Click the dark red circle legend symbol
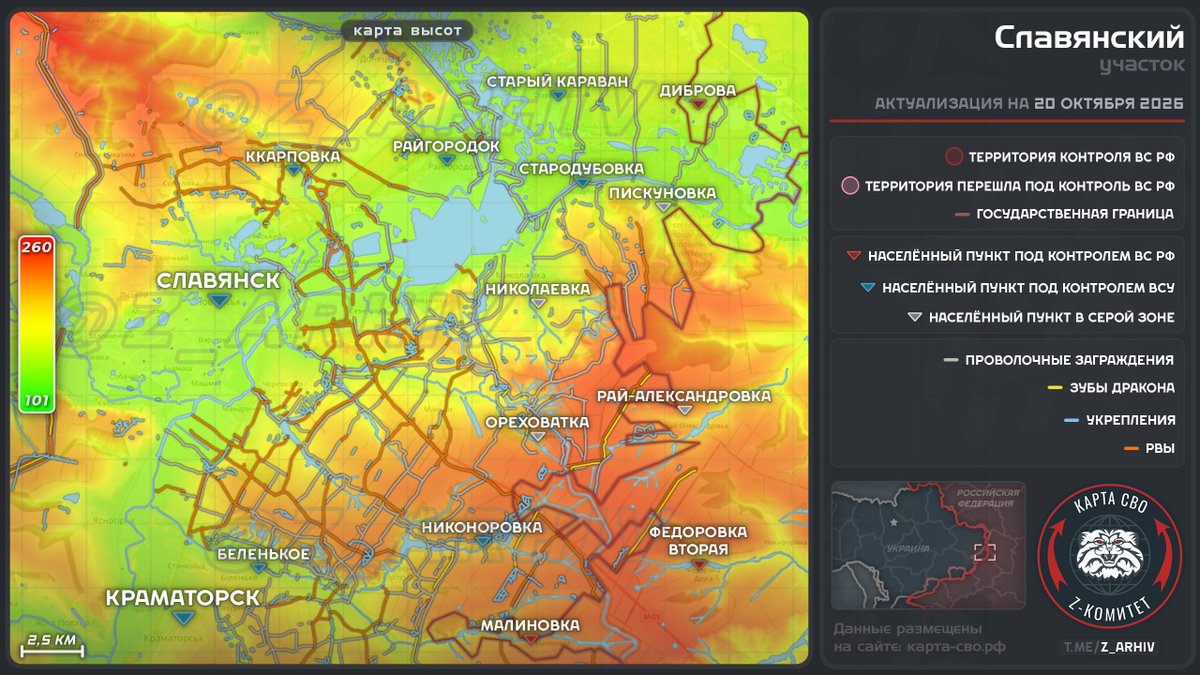 click(x=954, y=156)
